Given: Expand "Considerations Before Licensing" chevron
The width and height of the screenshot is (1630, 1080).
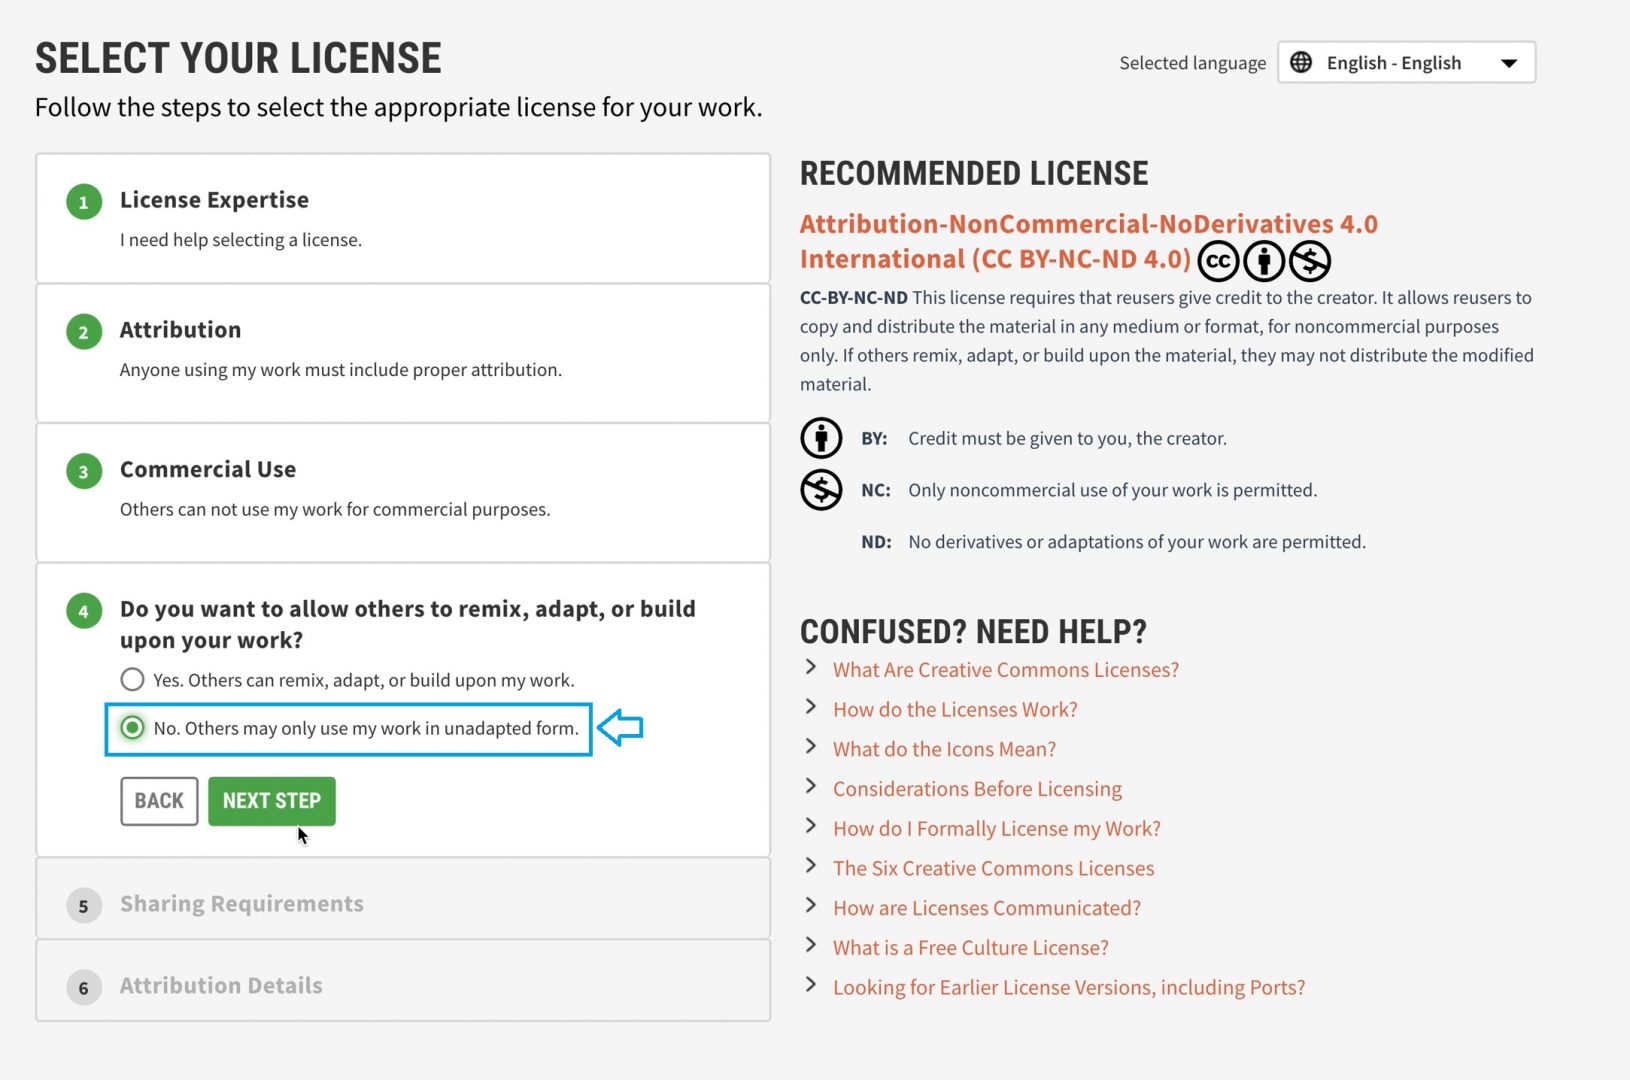Looking at the screenshot, I should pyautogui.click(x=810, y=789).
